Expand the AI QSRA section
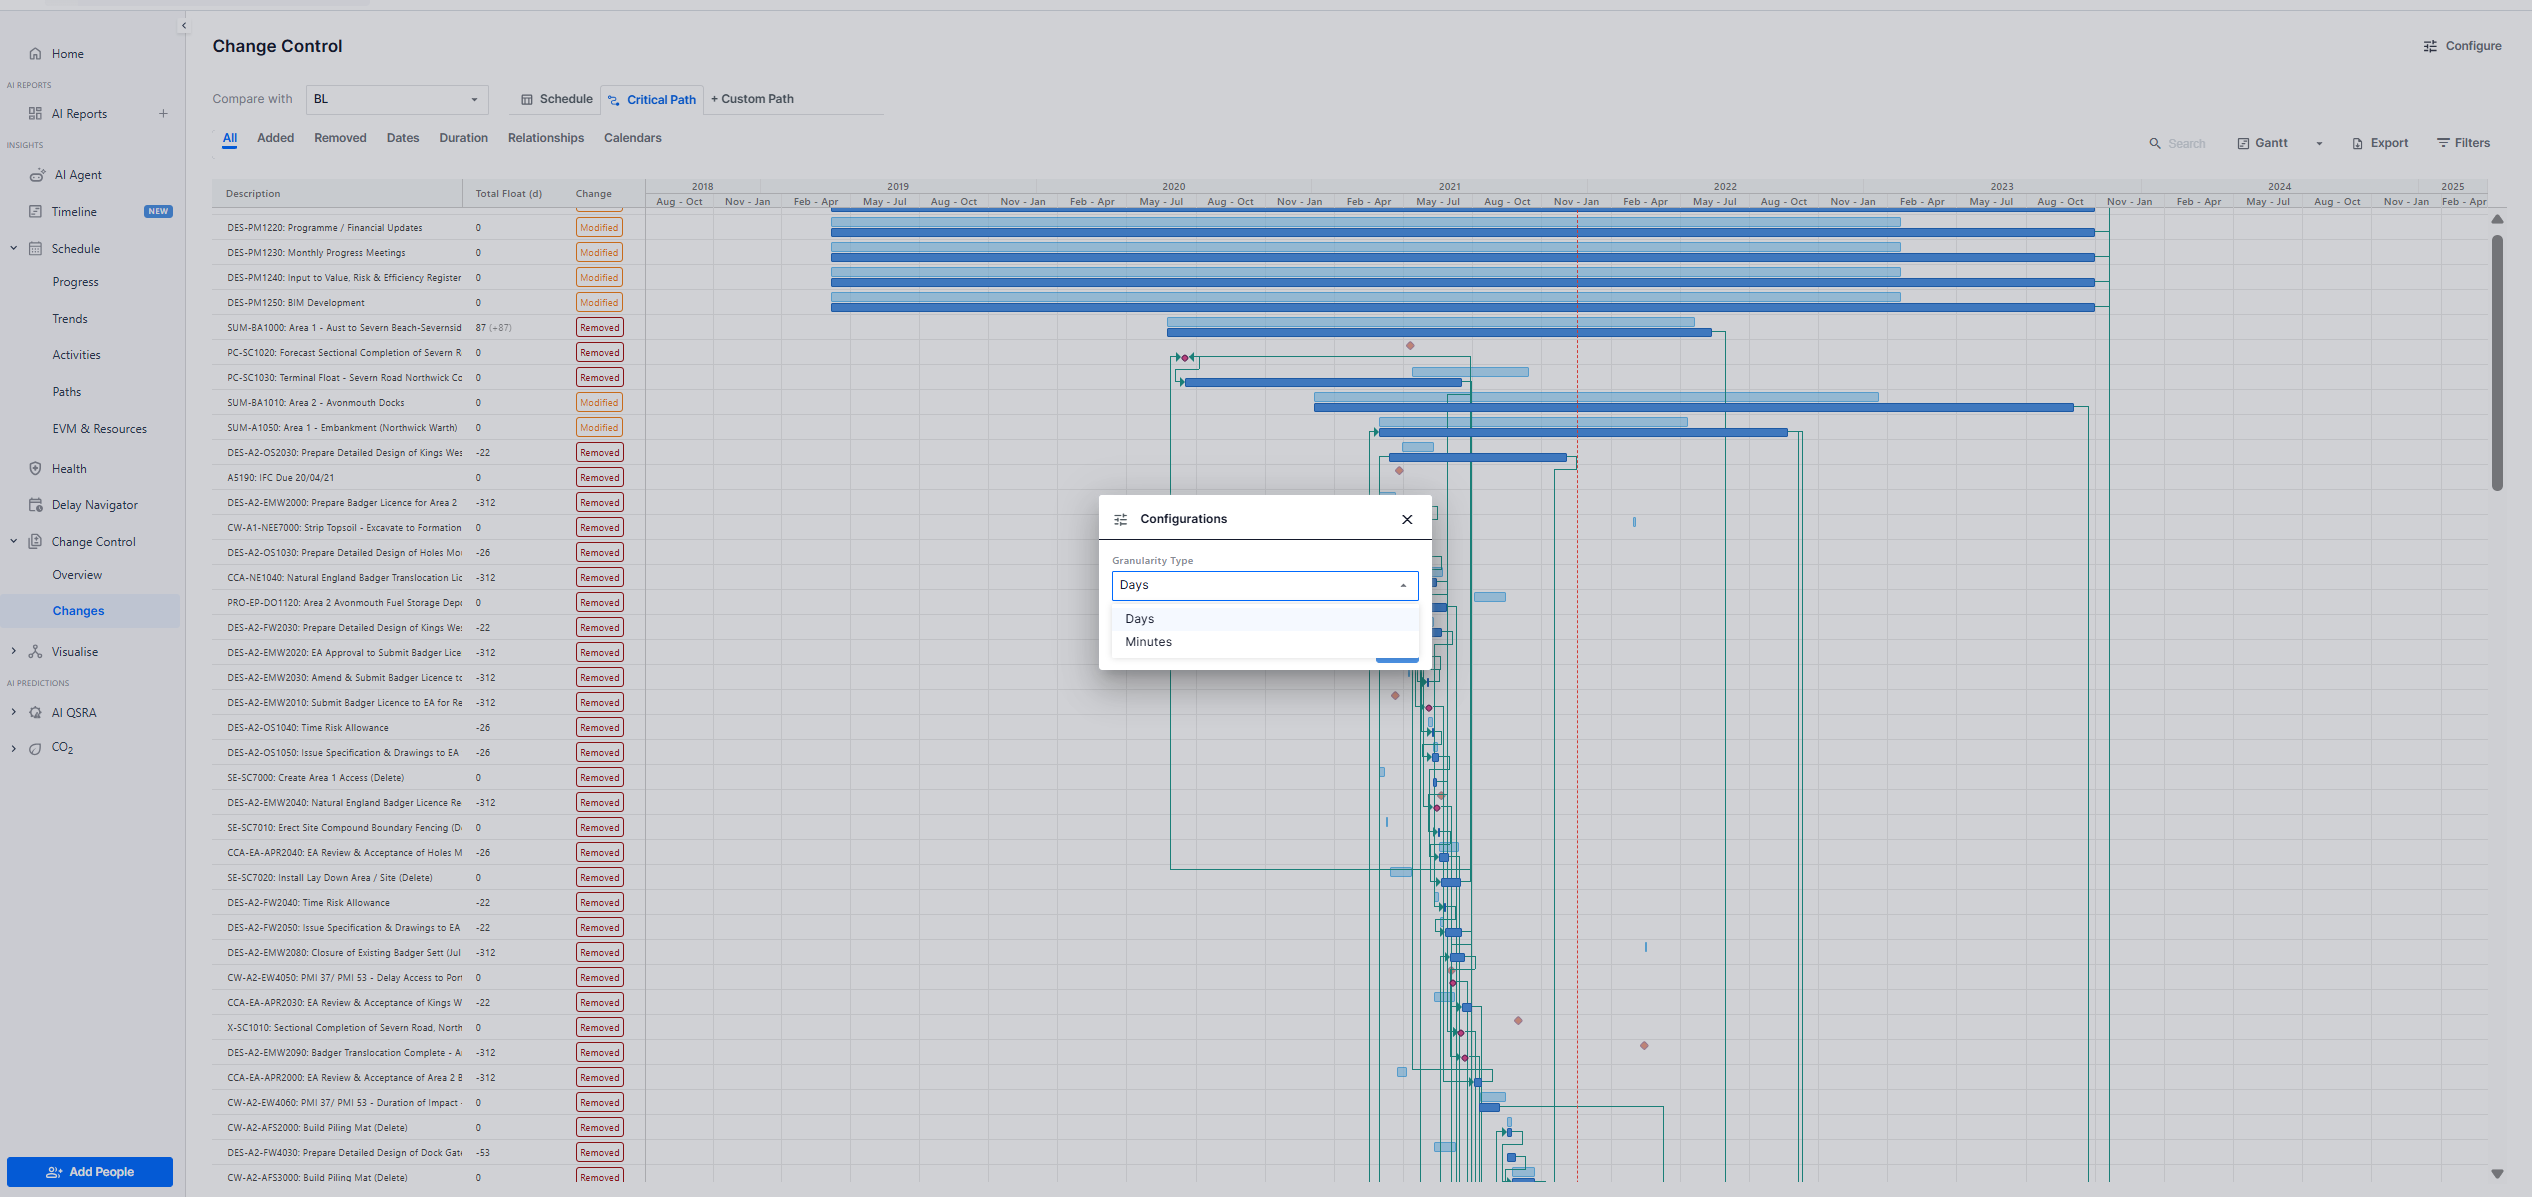The width and height of the screenshot is (2532, 1197). (14, 712)
